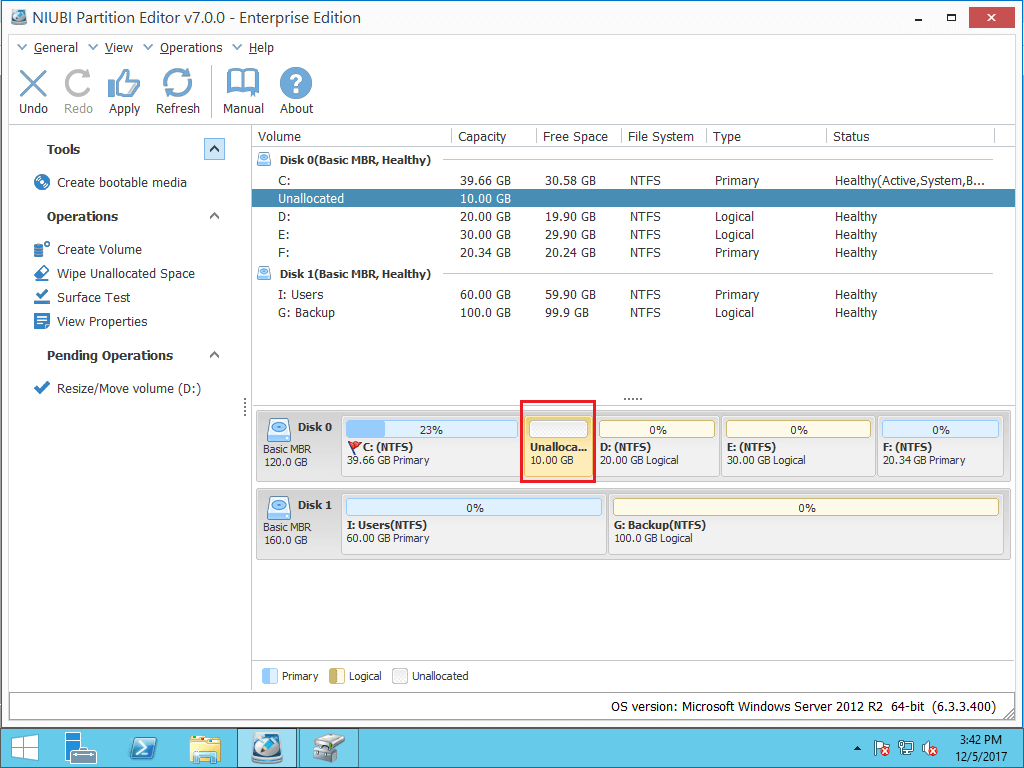
Task: Select I: Users(NTFS) partition block
Action: [474, 525]
